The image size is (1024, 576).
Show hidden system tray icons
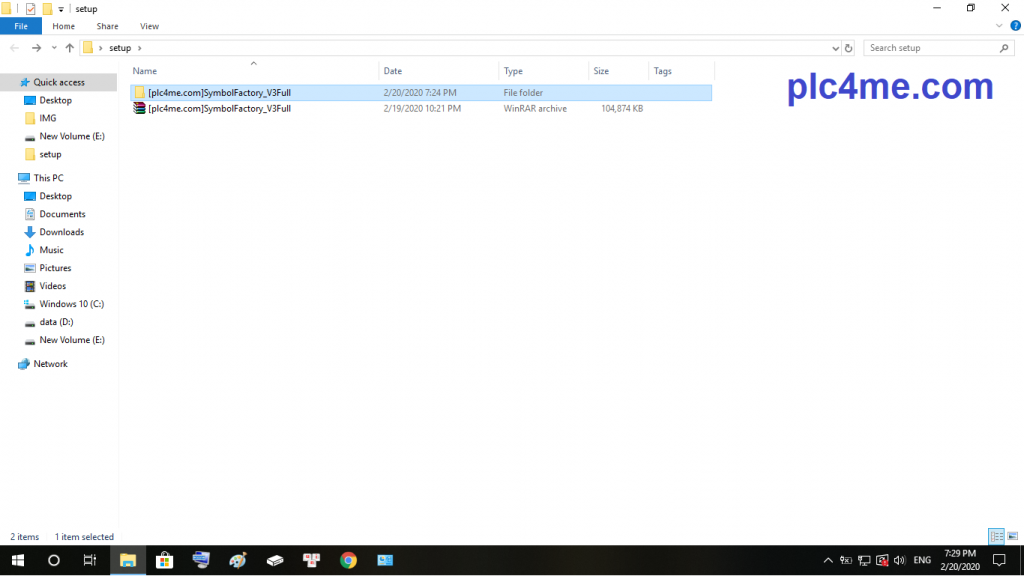coord(827,560)
